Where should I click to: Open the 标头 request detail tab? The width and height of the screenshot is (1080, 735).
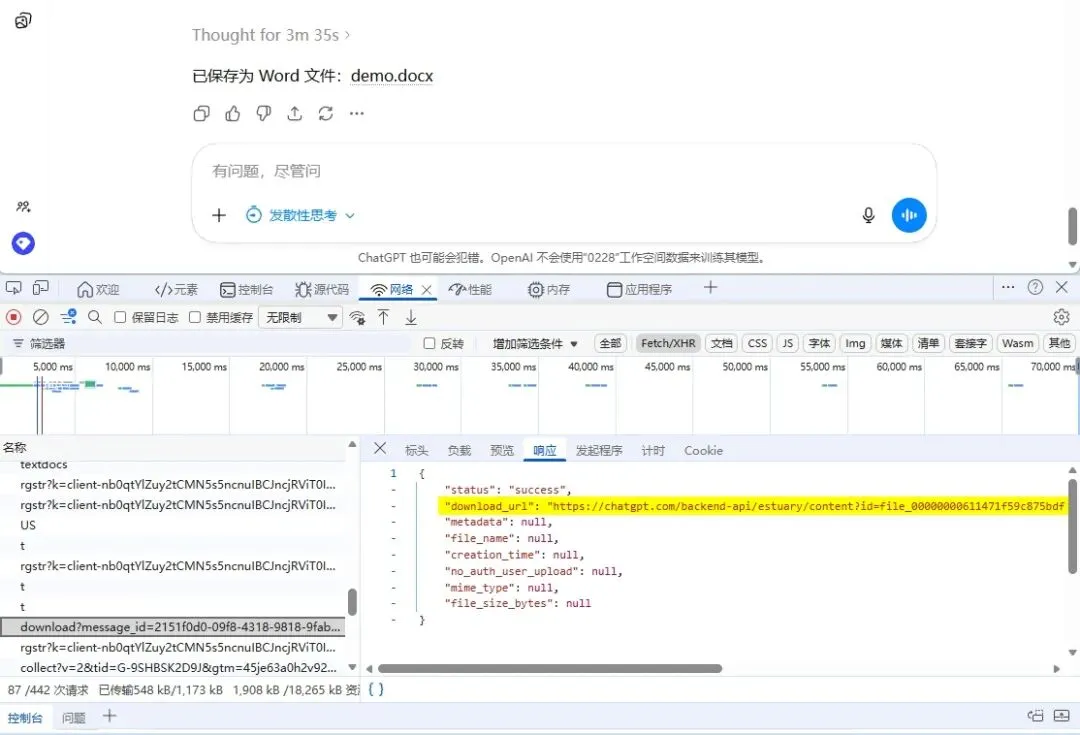417,451
